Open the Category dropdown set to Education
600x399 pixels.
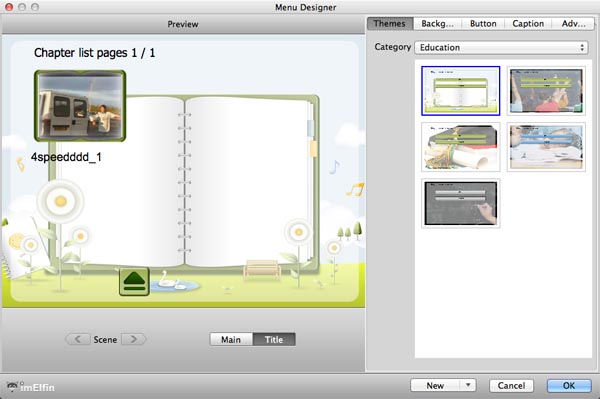[x=501, y=47]
